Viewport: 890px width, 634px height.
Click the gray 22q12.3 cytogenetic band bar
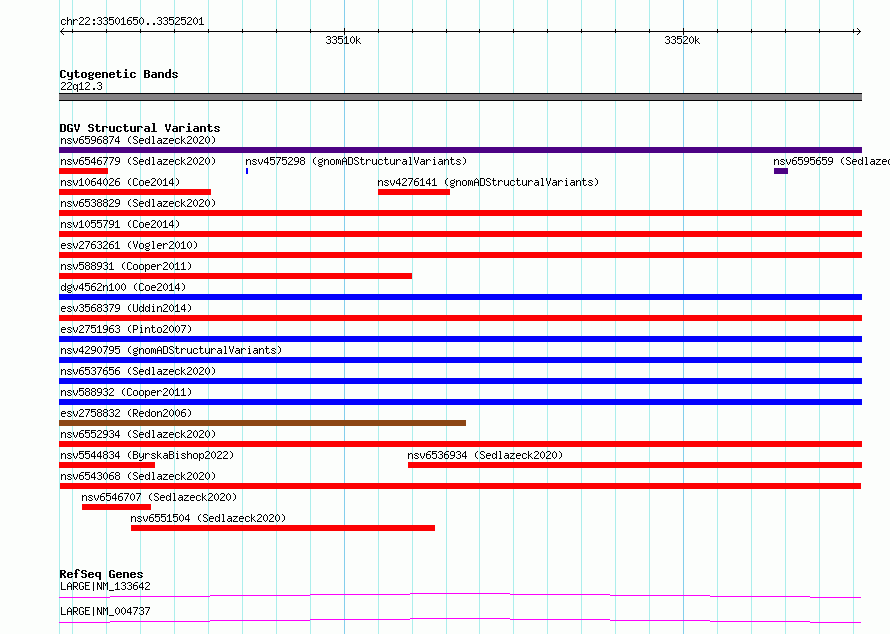(460, 97)
